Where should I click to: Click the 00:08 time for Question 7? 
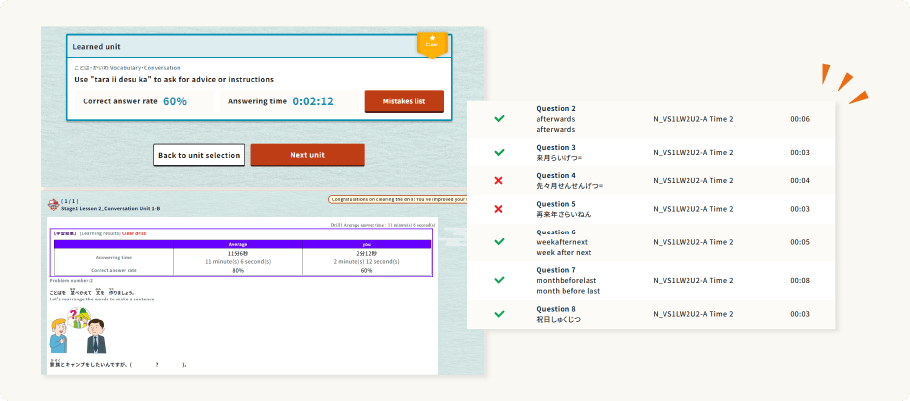coord(799,281)
